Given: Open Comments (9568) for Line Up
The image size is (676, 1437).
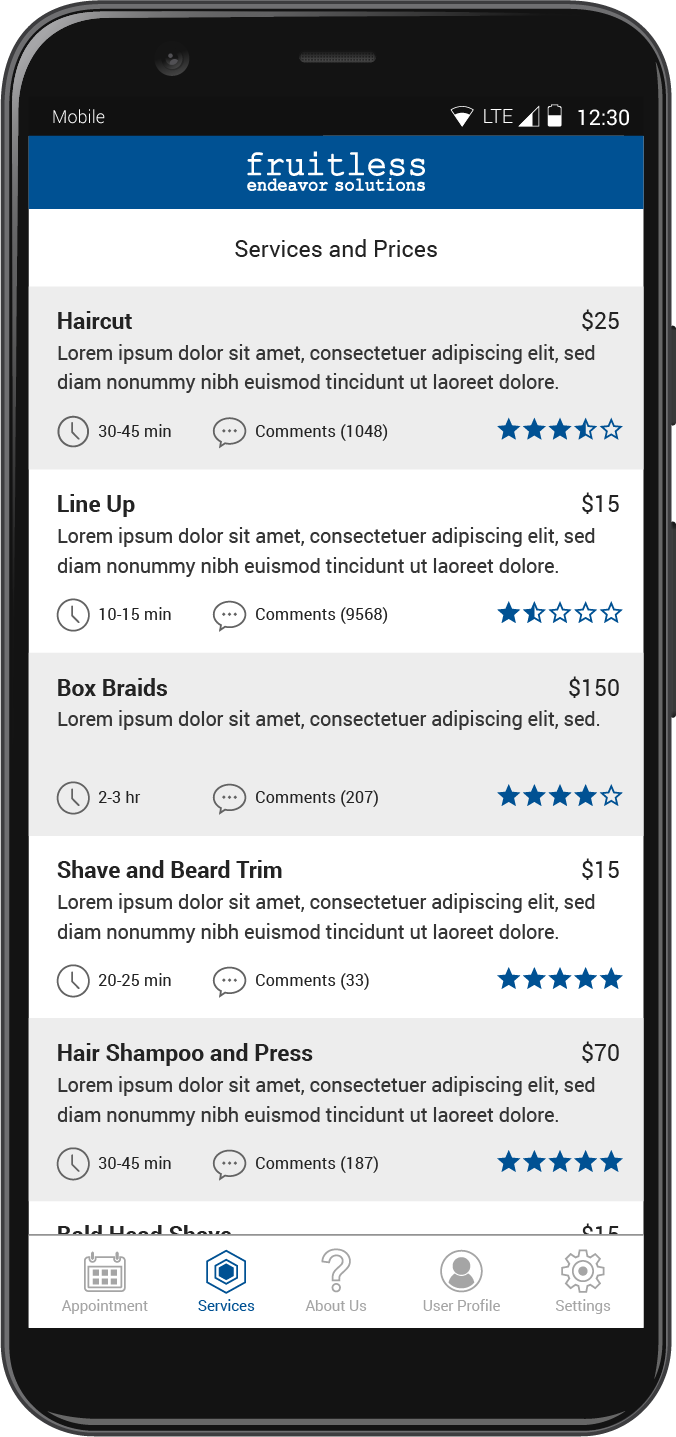Looking at the screenshot, I should tap(320, 614).
